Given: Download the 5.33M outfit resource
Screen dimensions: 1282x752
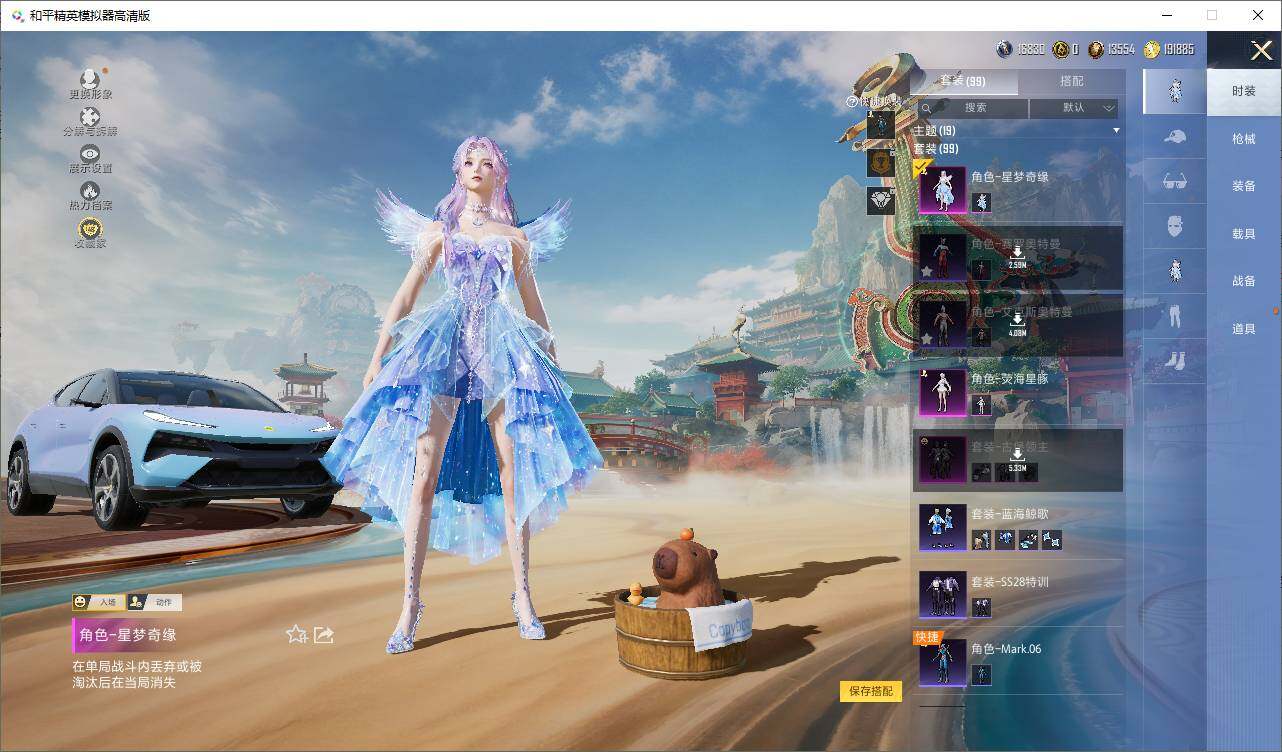Looking at the screenshot, I should 1017,461.
